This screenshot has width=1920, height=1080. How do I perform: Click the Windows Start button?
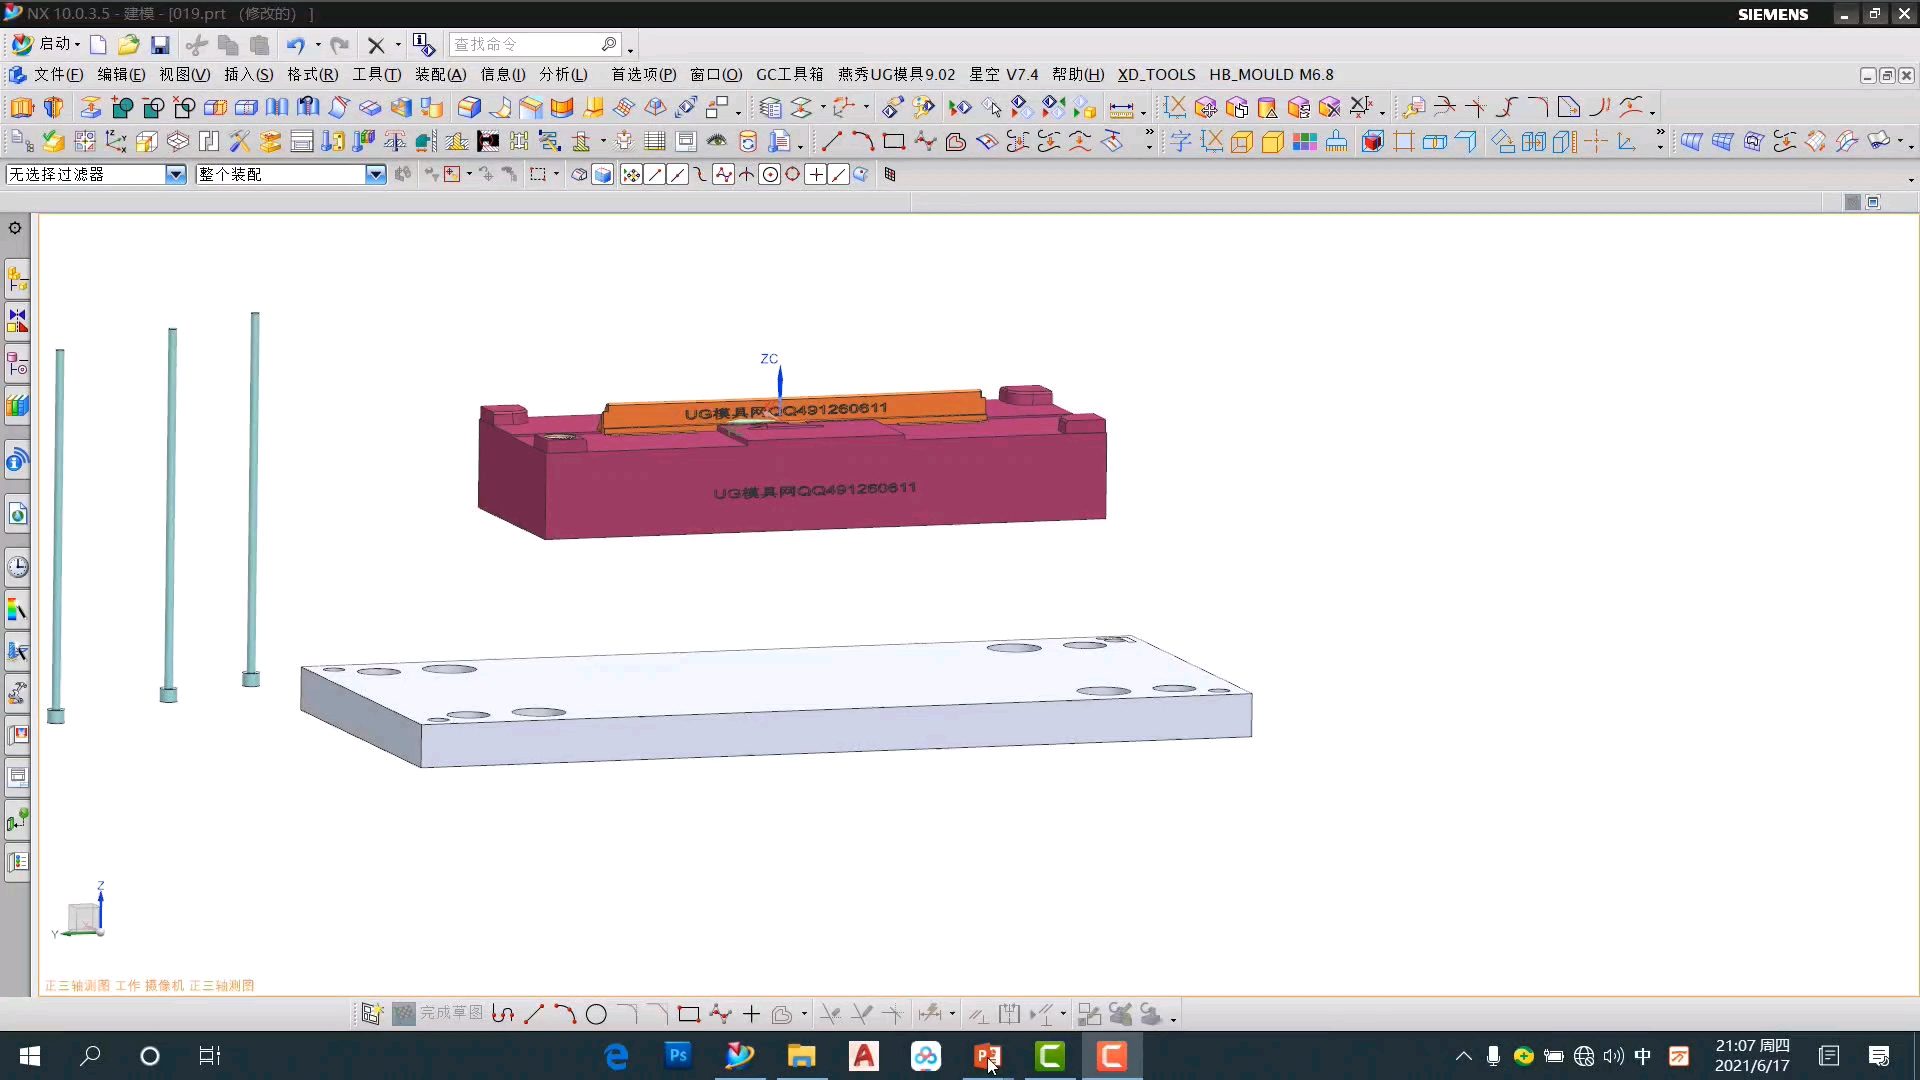[x=30, y=1056]
